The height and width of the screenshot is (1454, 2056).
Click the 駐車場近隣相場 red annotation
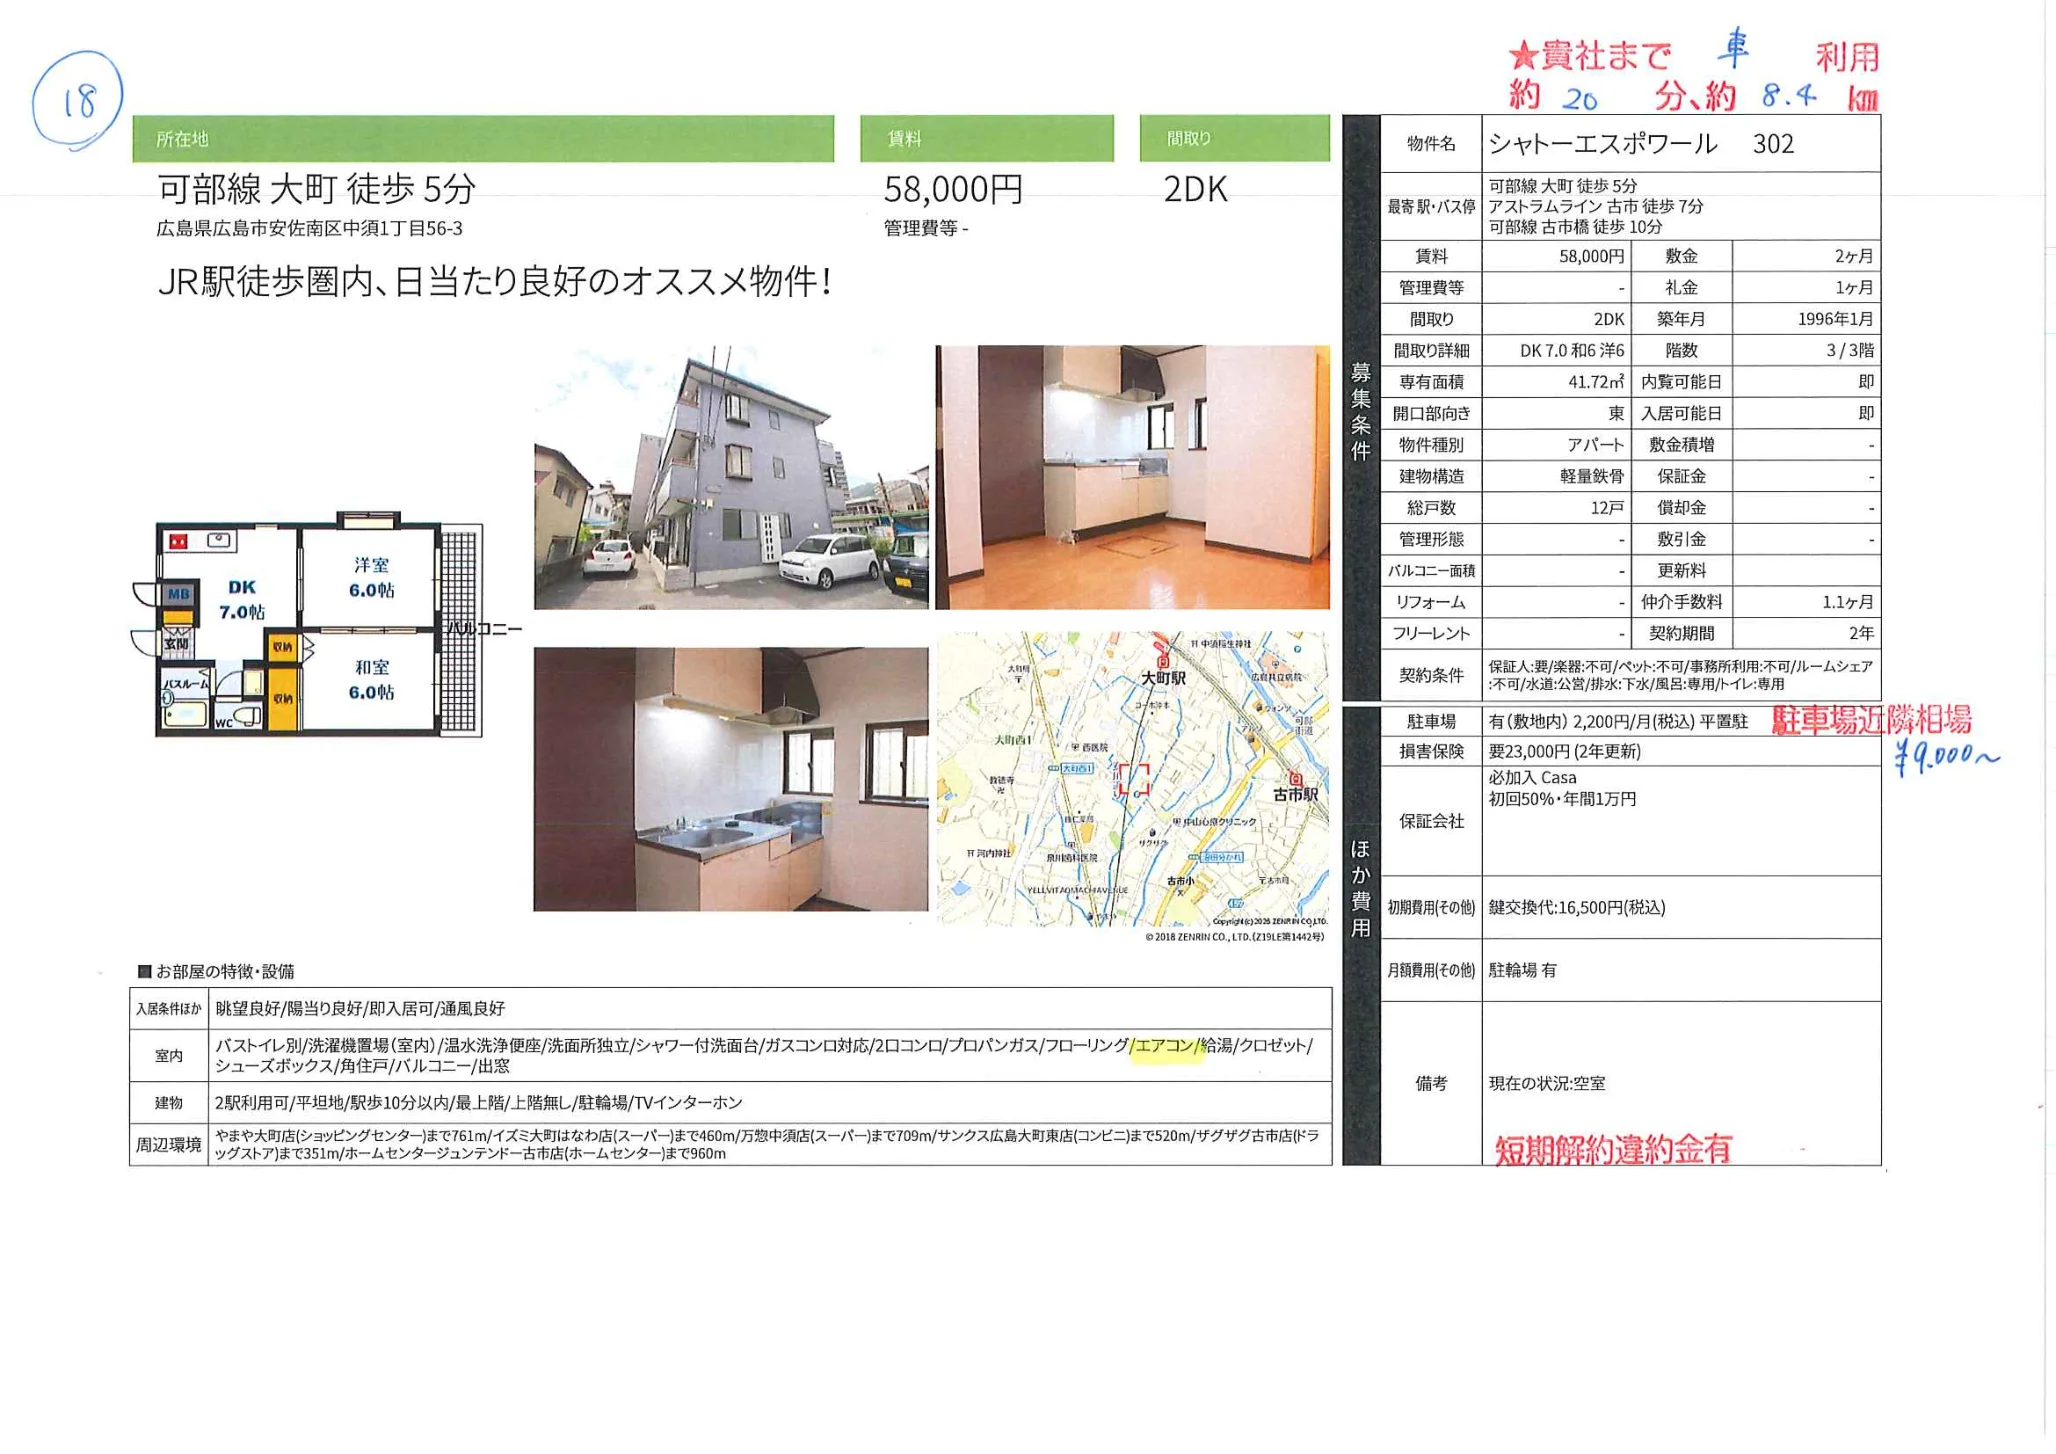point(1871,720)
